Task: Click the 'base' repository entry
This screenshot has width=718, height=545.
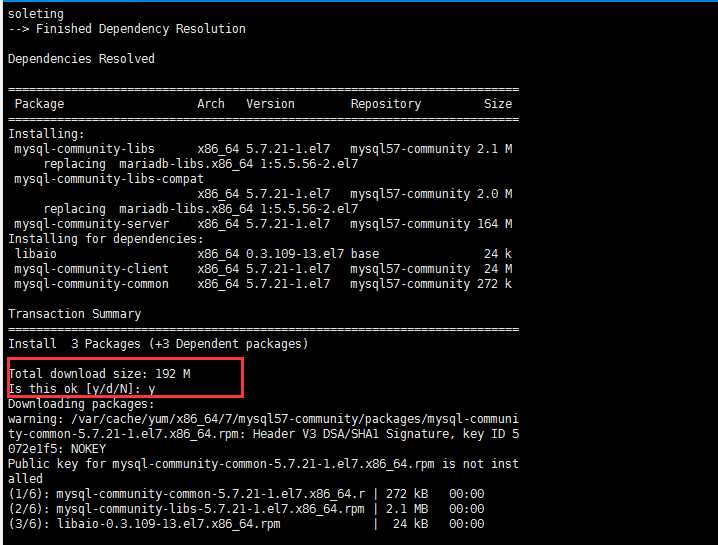Action: (365, 254)
